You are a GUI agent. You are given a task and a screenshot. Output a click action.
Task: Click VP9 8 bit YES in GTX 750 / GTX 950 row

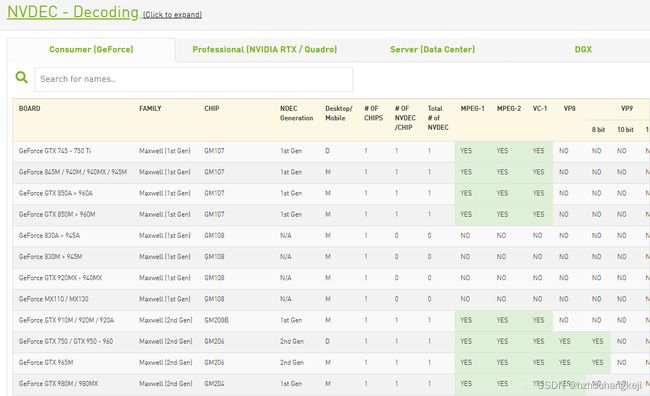pyautogui.click(x=598, y=341)
